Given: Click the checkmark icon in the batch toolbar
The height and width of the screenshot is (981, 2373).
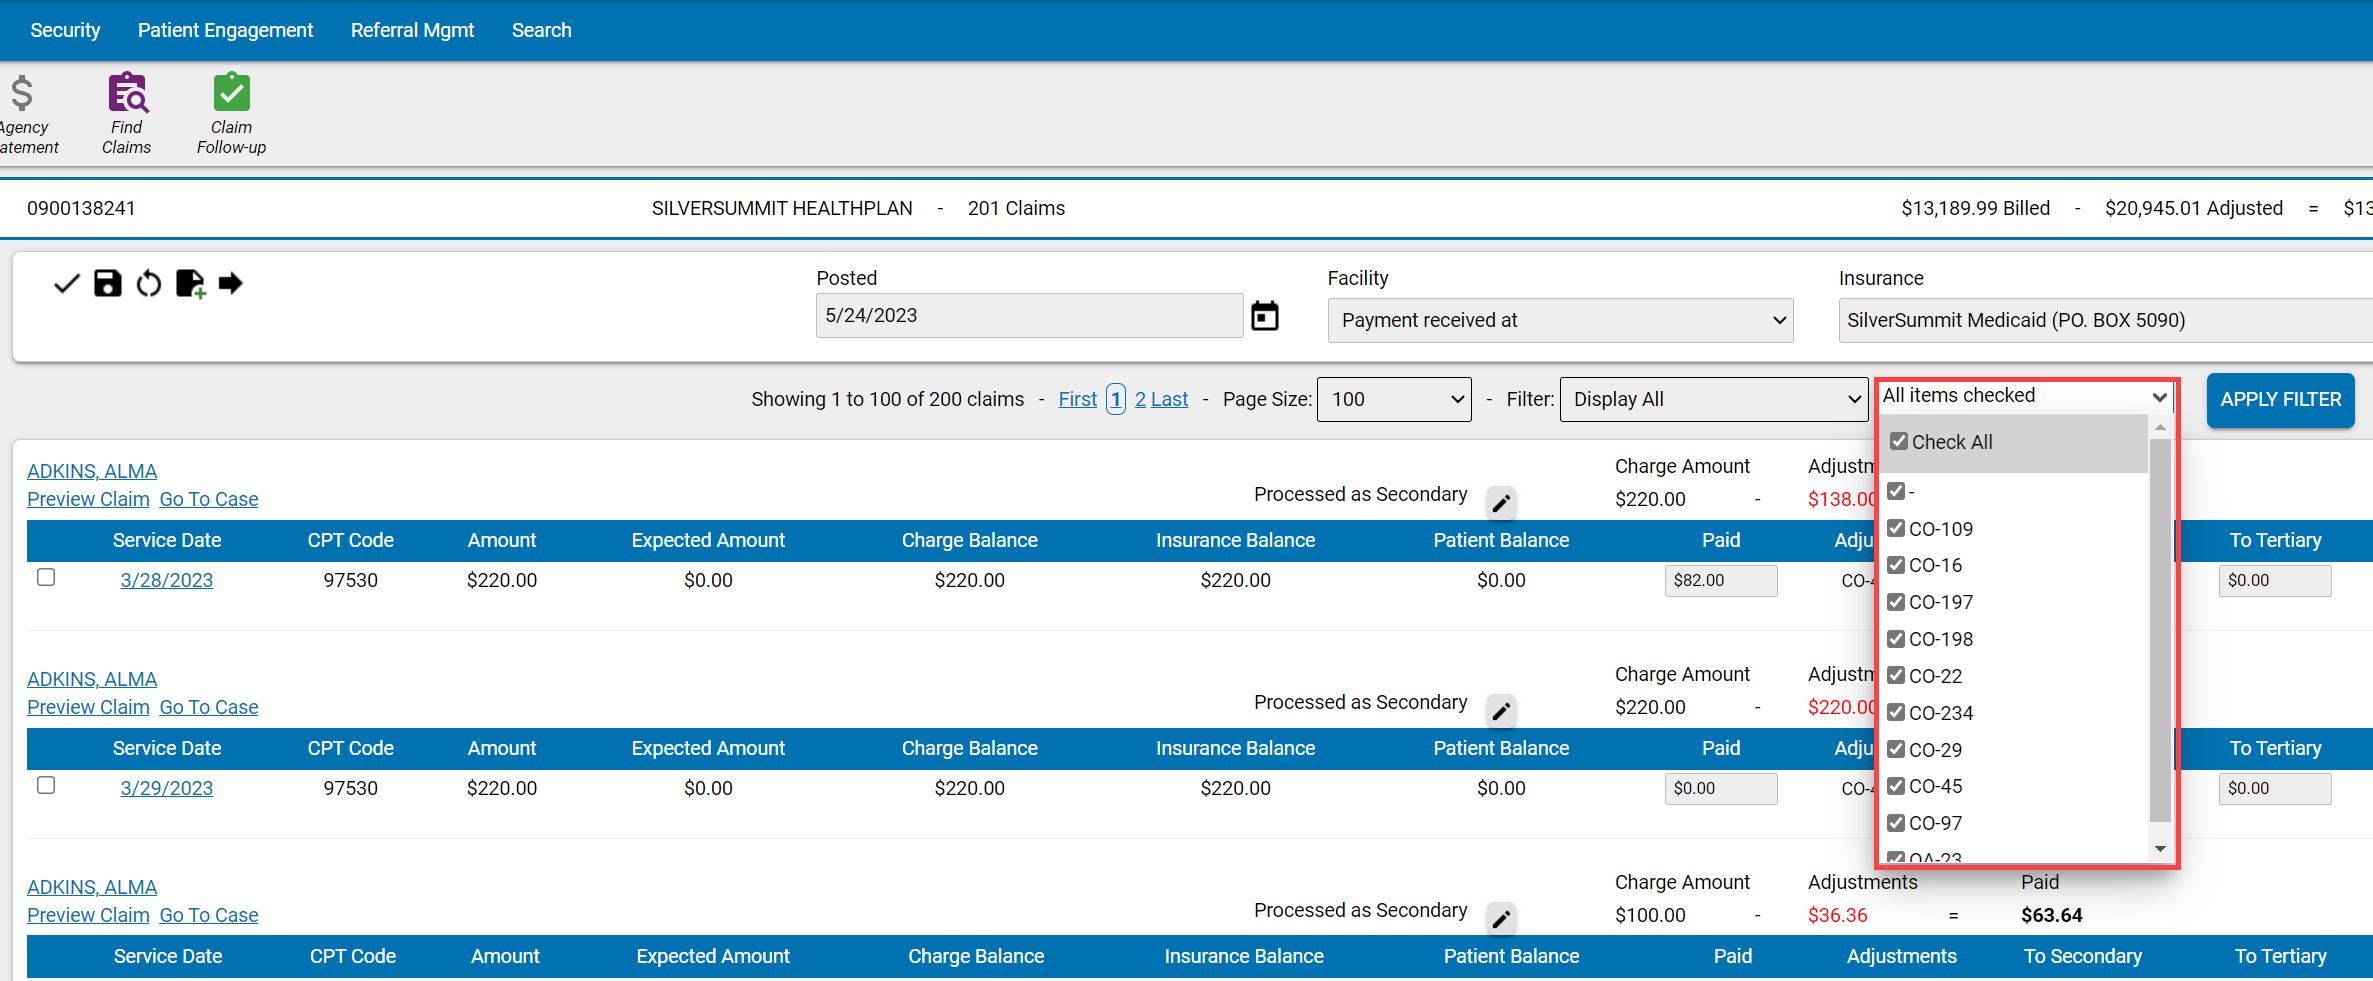Looking at the screenshot, I should coord(65,283).
